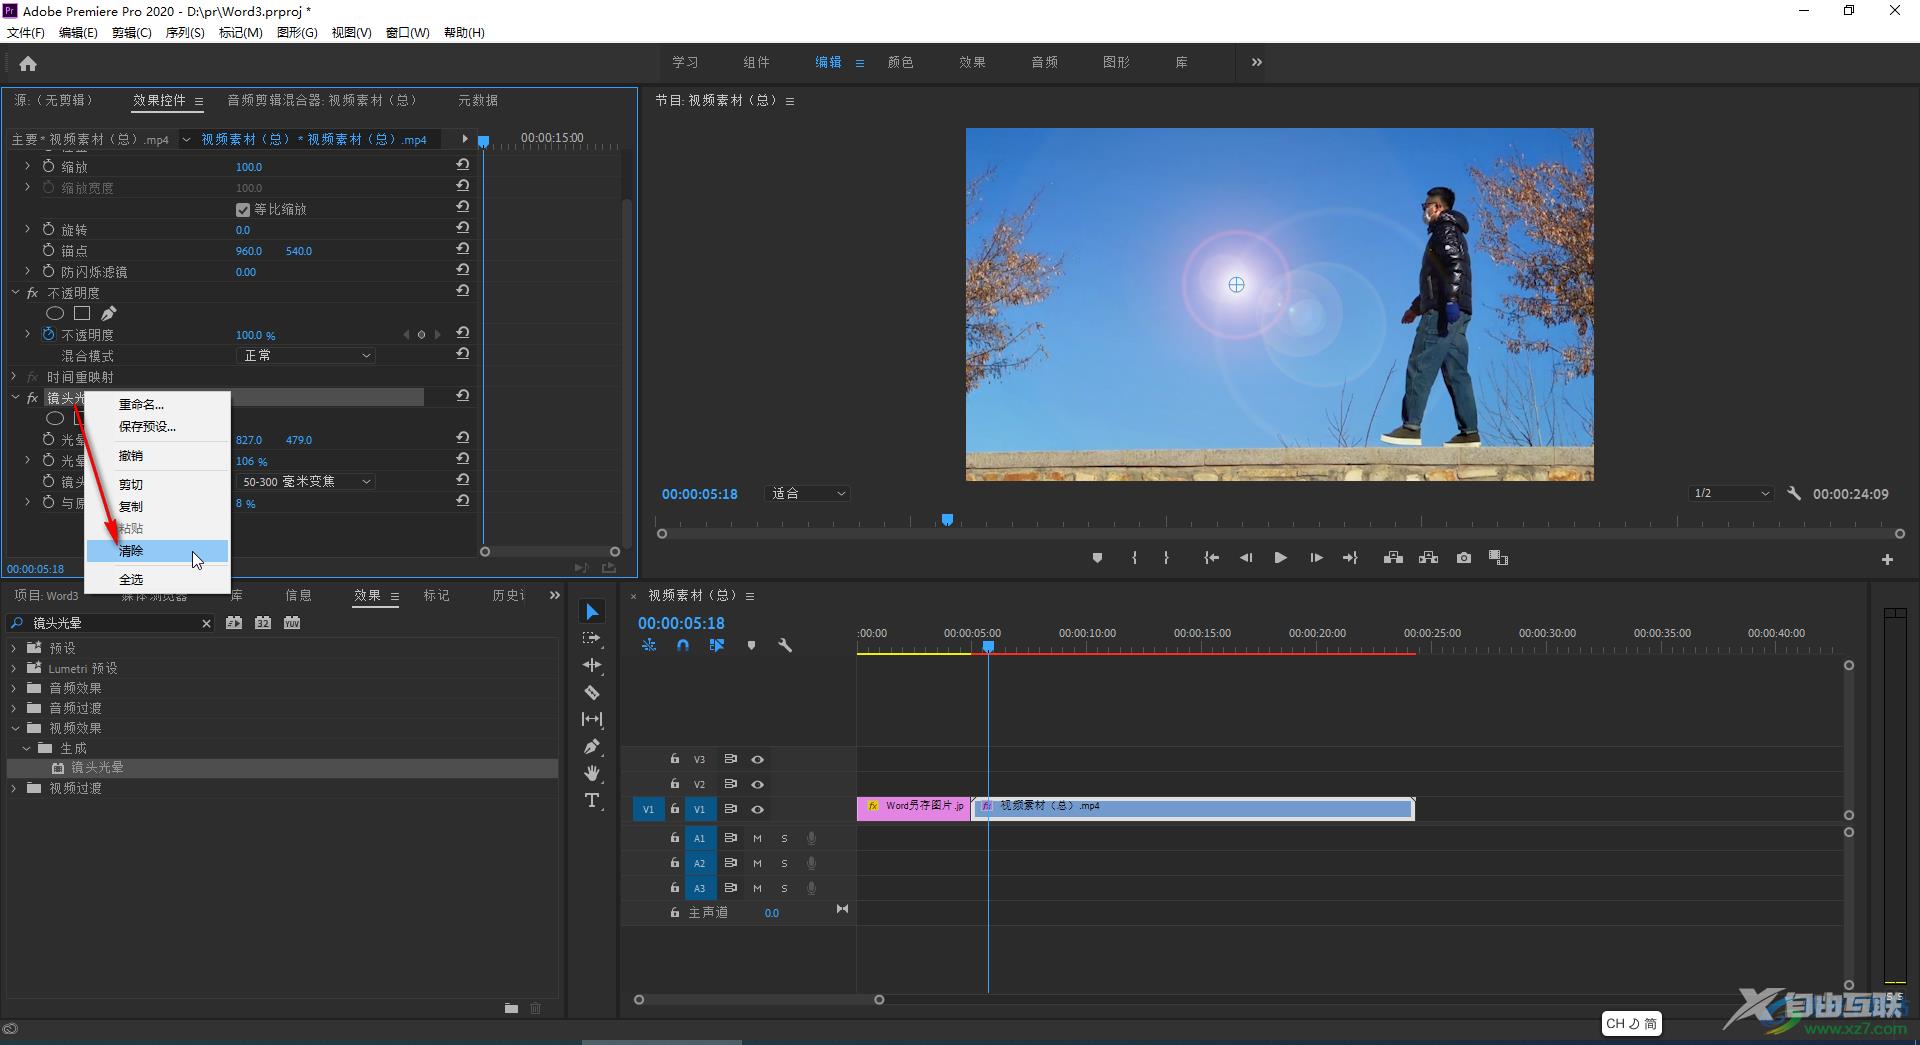
Task: Clear the effects search field
Action: 206,623
